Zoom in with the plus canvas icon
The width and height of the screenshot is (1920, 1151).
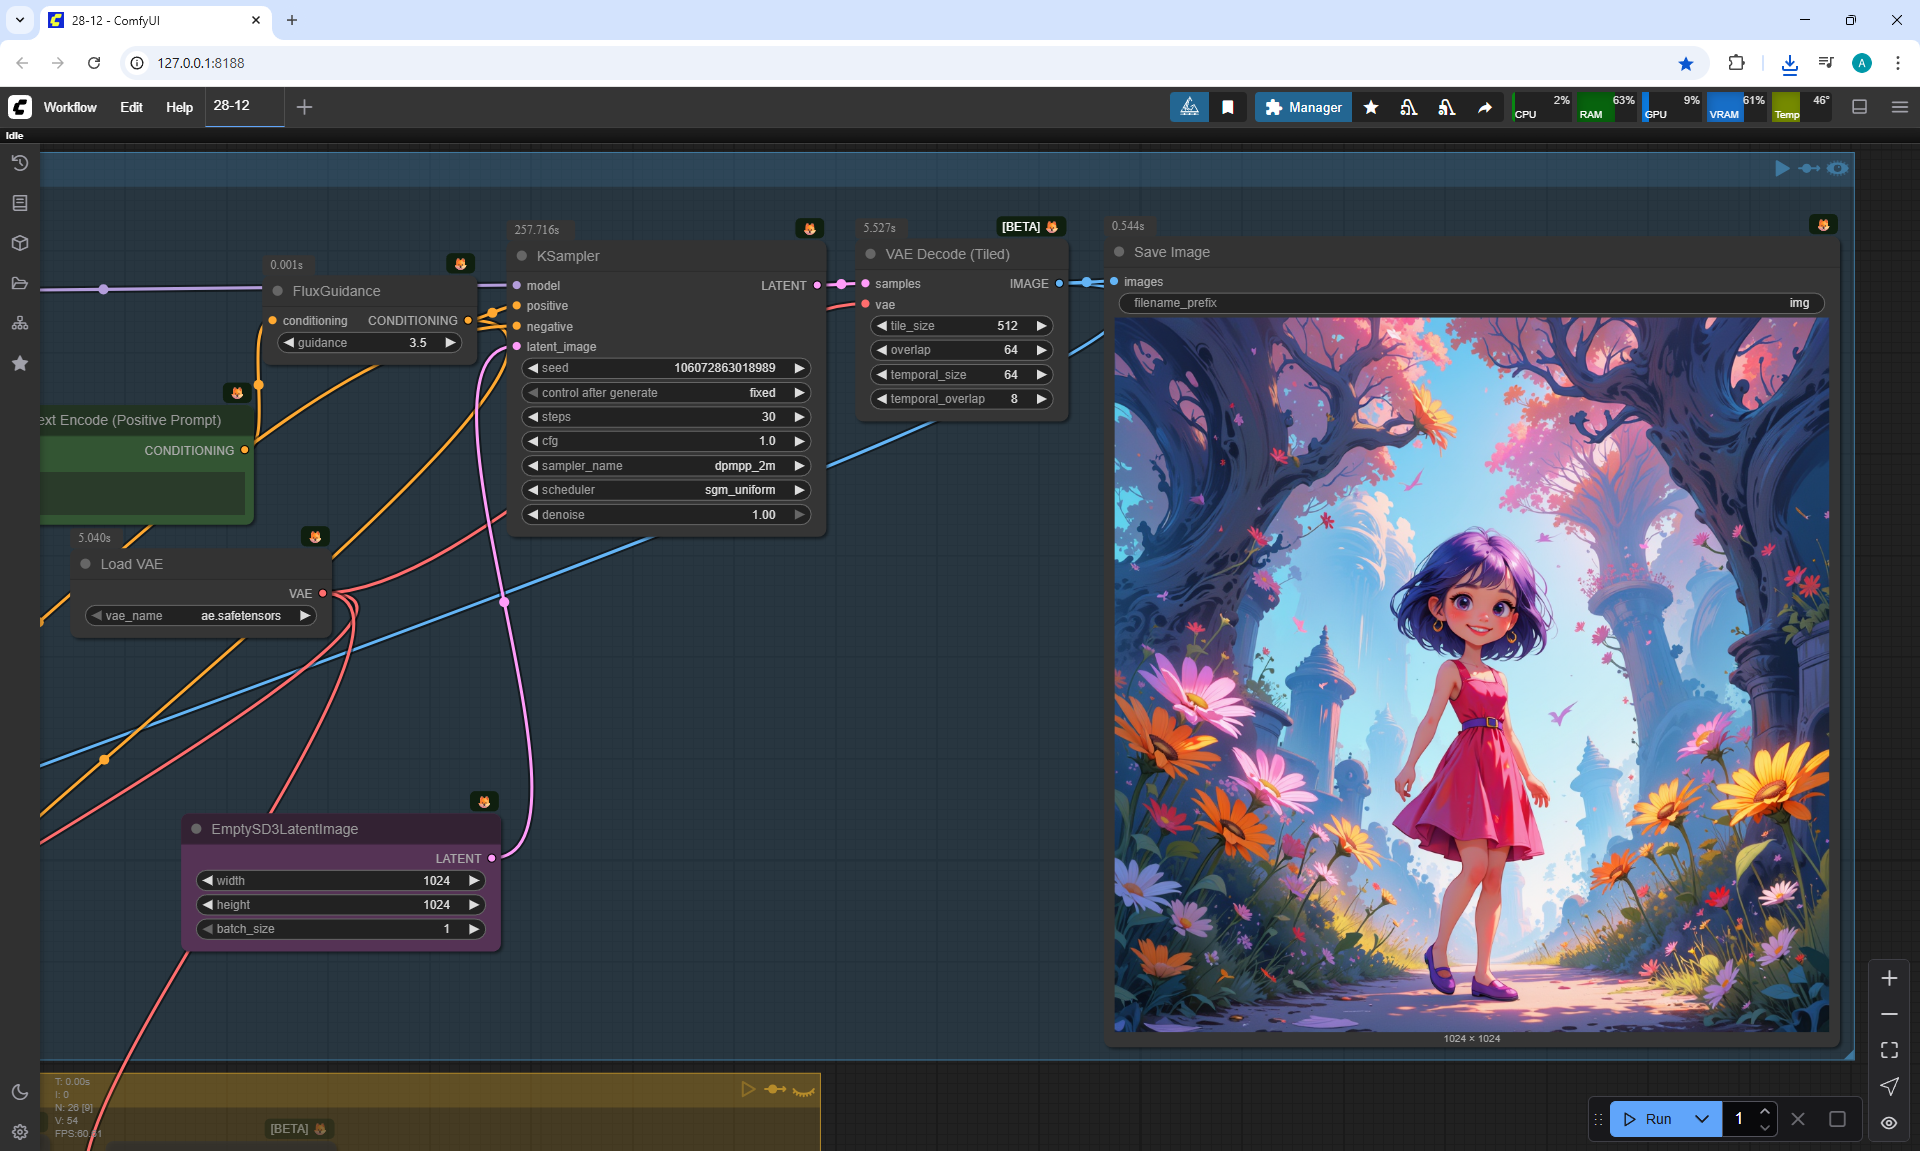click(1889, 978)
